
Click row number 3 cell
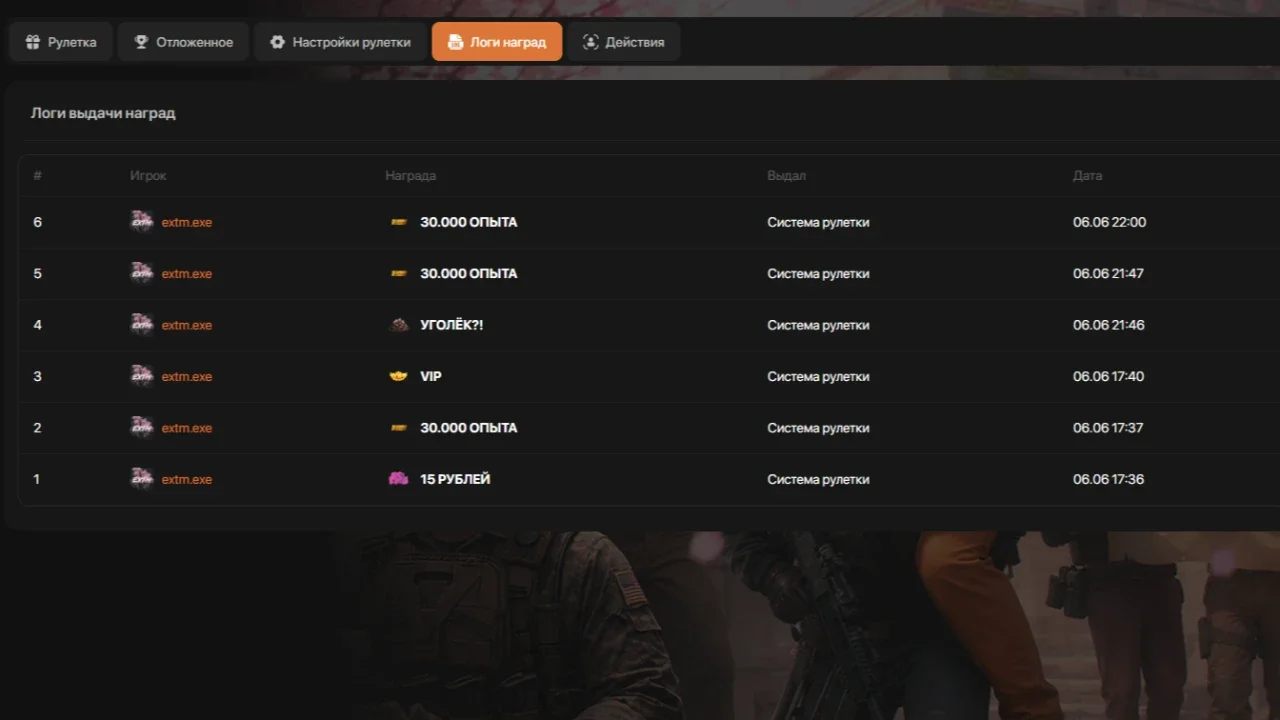[x=37, y=376]
